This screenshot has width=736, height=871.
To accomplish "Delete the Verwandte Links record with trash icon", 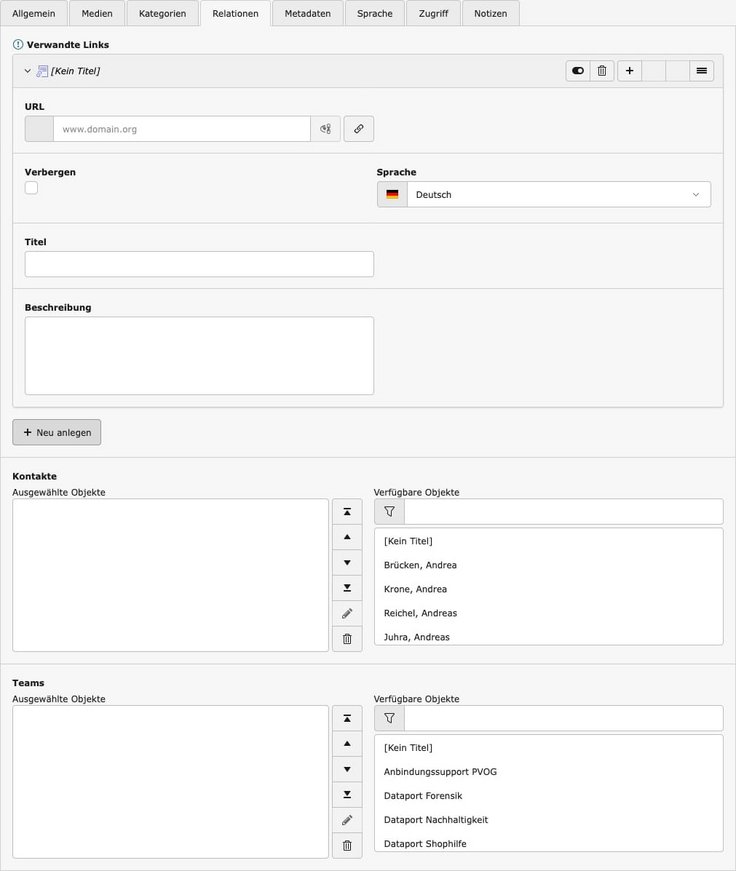I will point(602,71).
